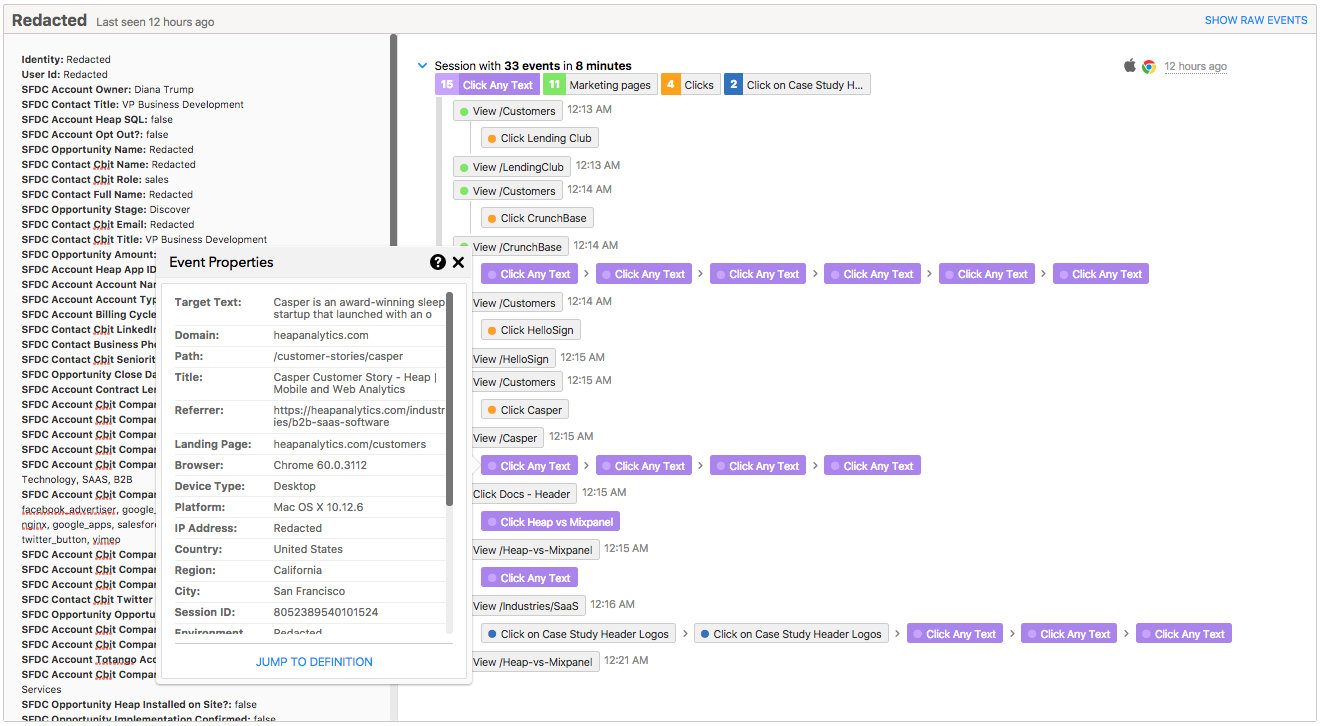This screenshot has height=726, width=1321.
Task: Open View /Customers event at 12:14 AM above Click CrunchBase
Action: point(508,191)
